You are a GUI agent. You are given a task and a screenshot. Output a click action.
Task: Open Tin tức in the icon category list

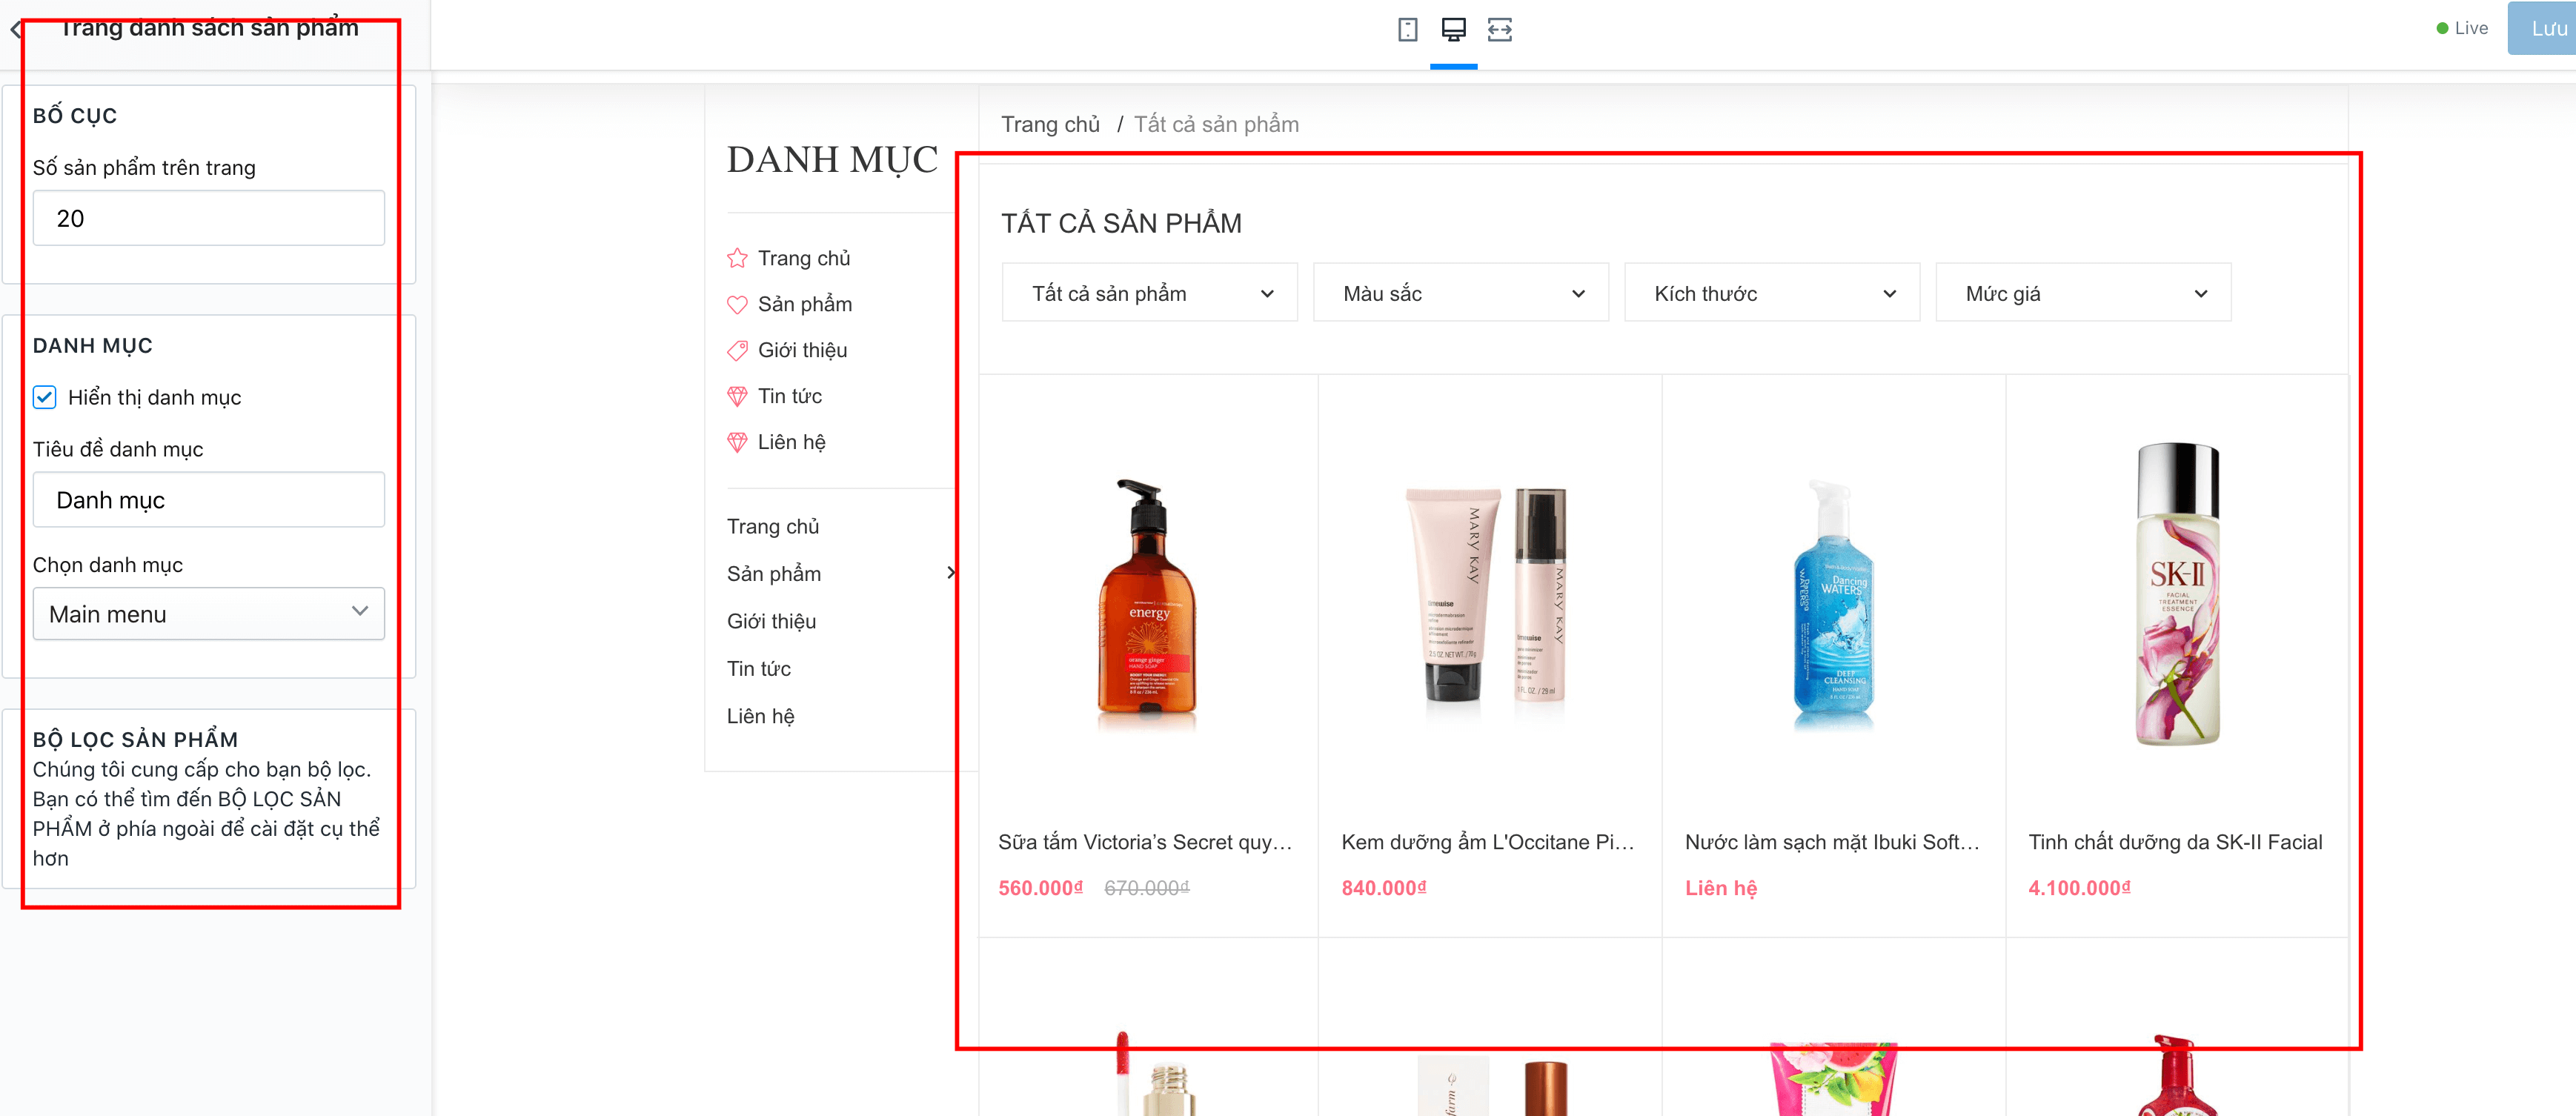pos(790,396)
